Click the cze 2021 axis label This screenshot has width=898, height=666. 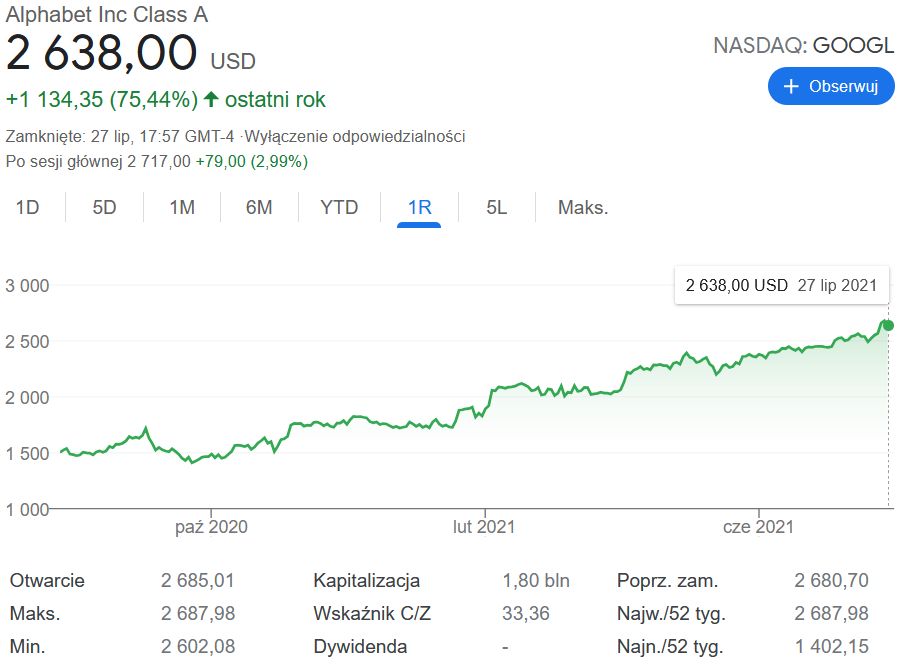tap(758, 527)
